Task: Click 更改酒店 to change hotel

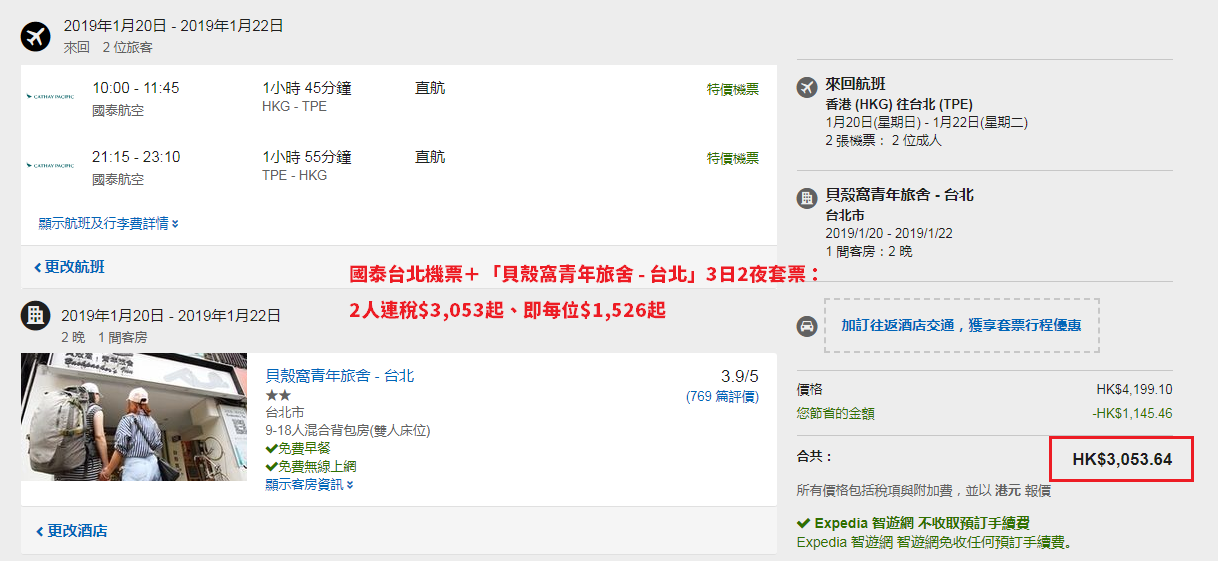Action: coord(71,531)
